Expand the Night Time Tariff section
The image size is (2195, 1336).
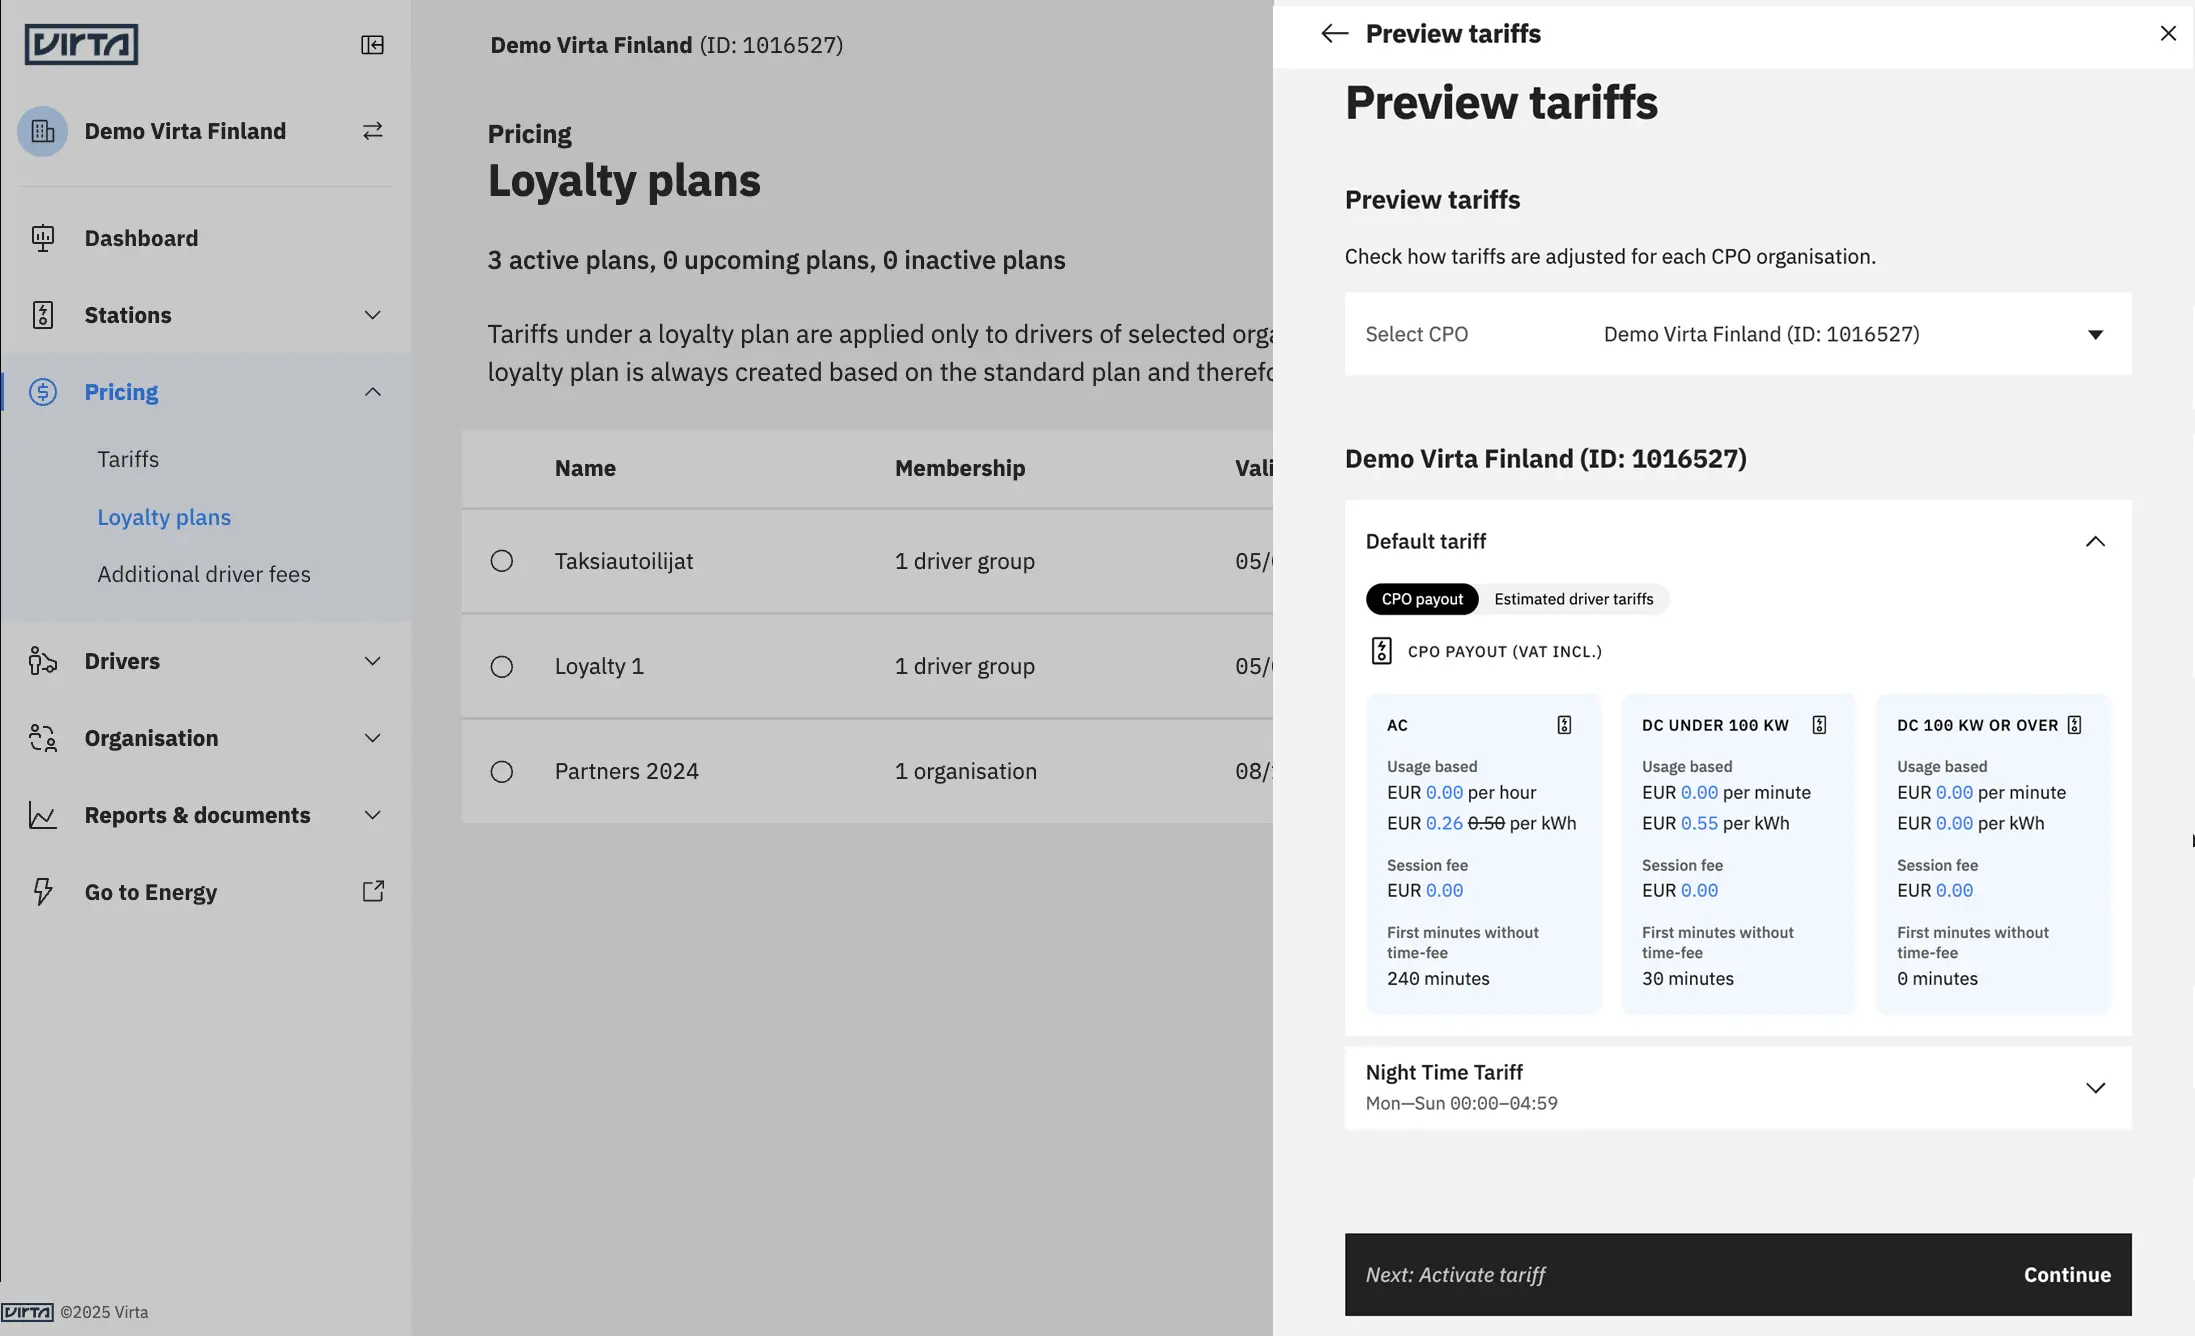coord(2095,1088)
